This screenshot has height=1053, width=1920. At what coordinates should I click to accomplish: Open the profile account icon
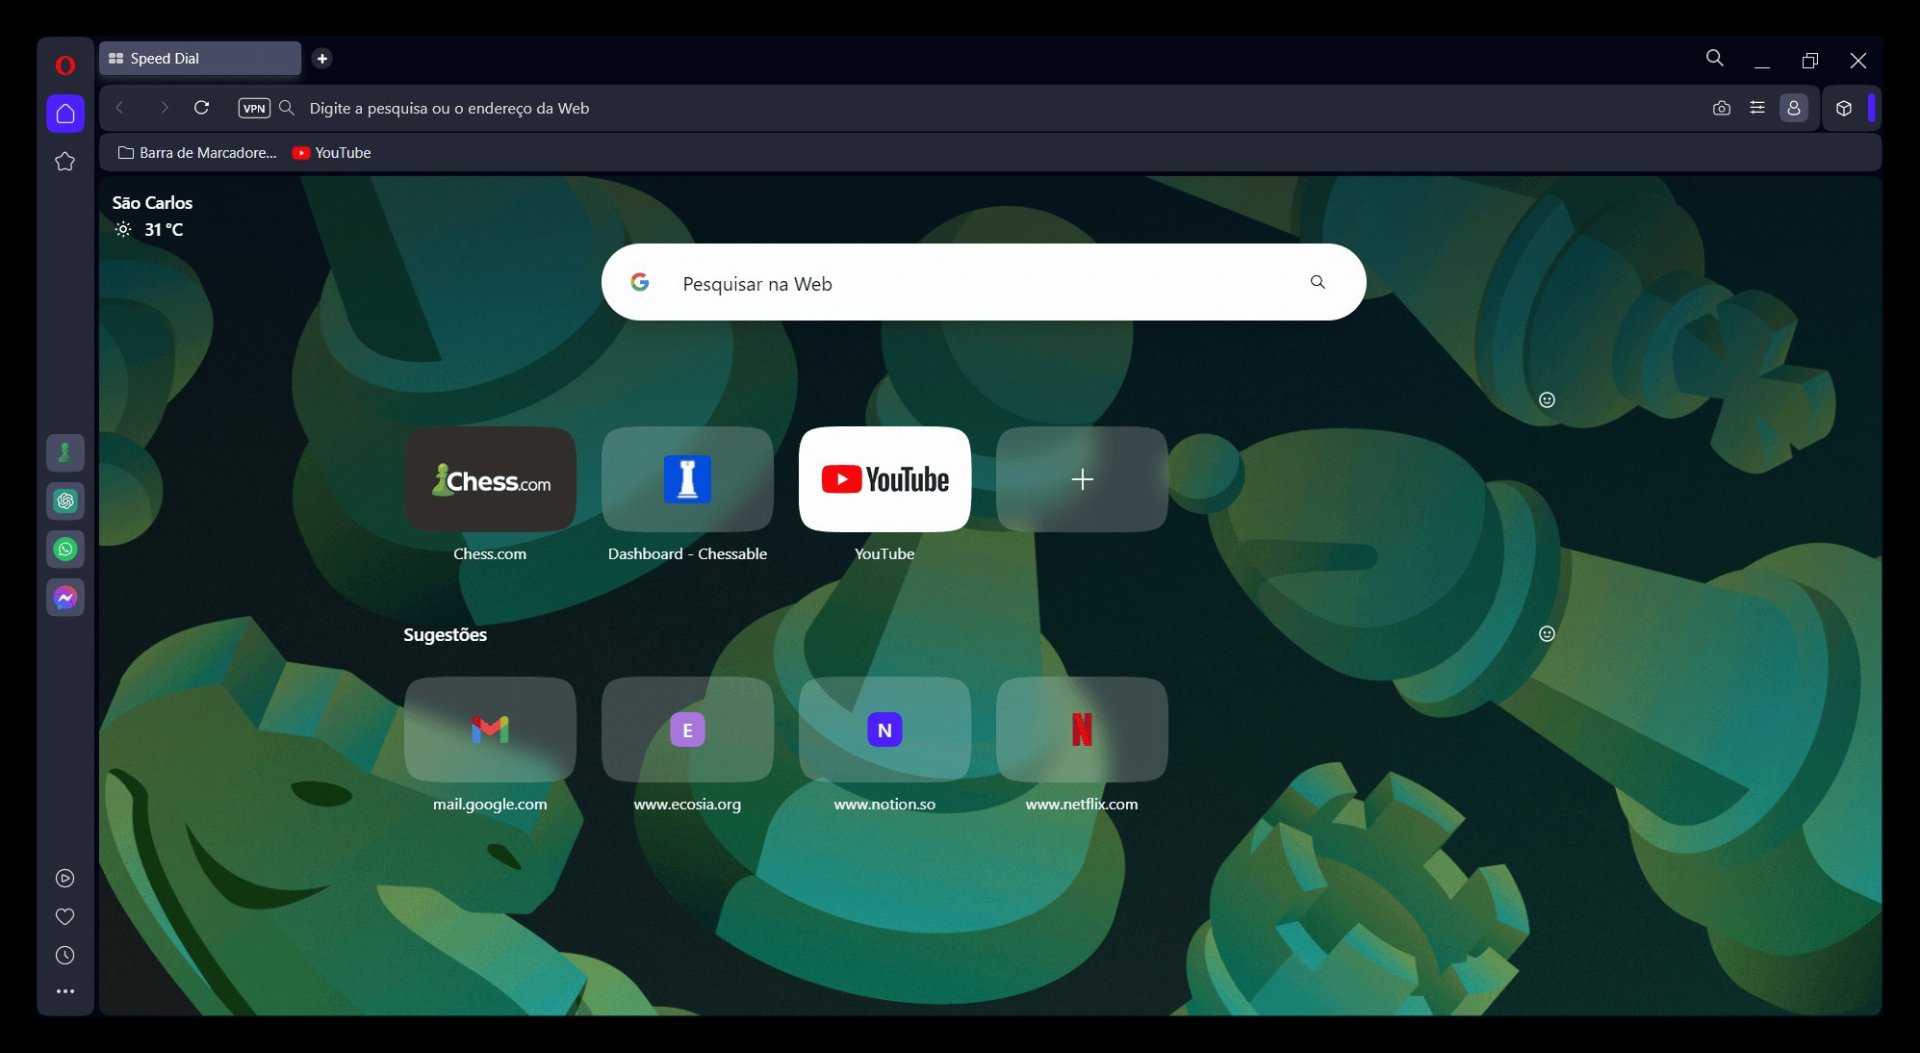(1794, 108)
